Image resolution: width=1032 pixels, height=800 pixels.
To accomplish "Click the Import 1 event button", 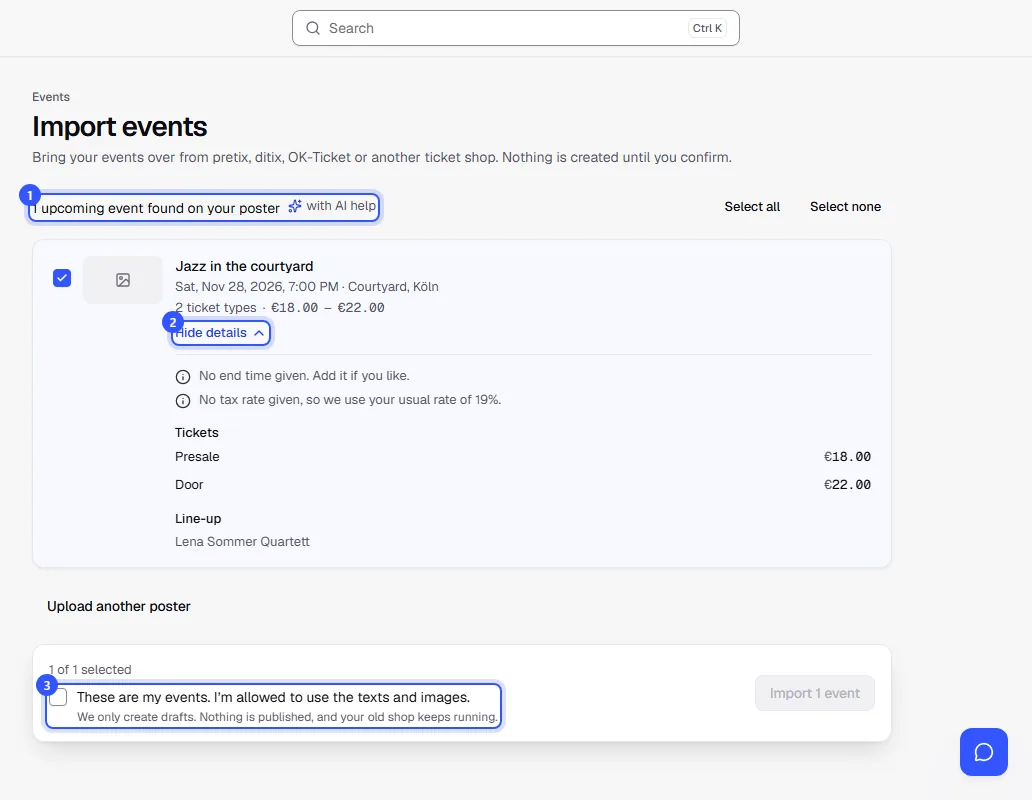I will (814, 693).
